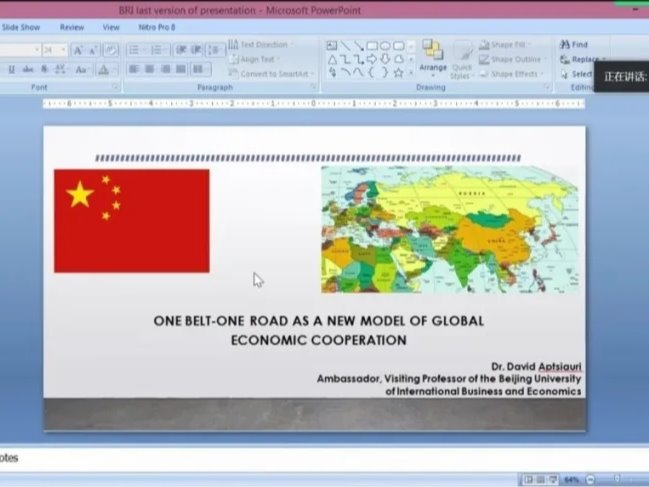The height and width of the screenshot is (487, 649).
Task: Open the Review ribbon tab
Action: click(x=72, y=27)
